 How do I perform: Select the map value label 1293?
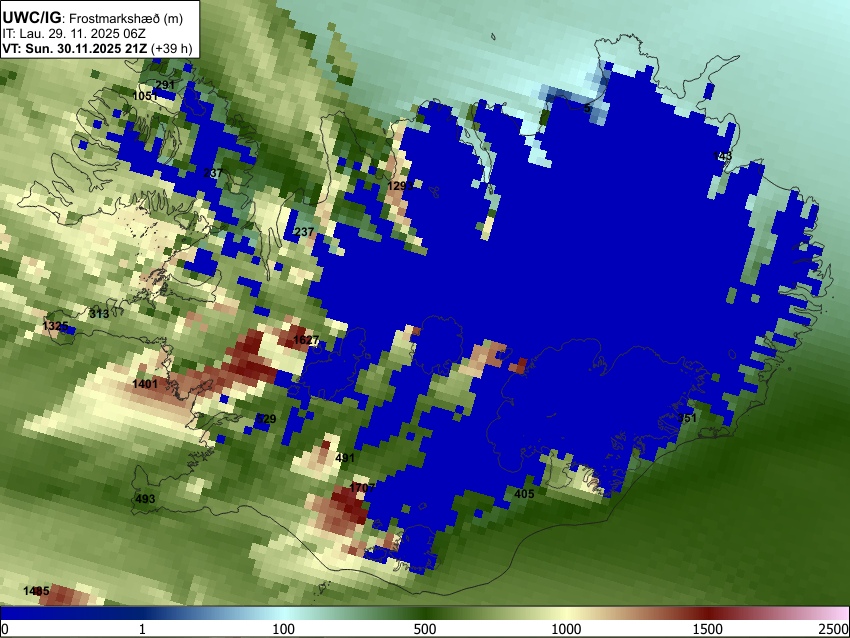pos(400,186)
